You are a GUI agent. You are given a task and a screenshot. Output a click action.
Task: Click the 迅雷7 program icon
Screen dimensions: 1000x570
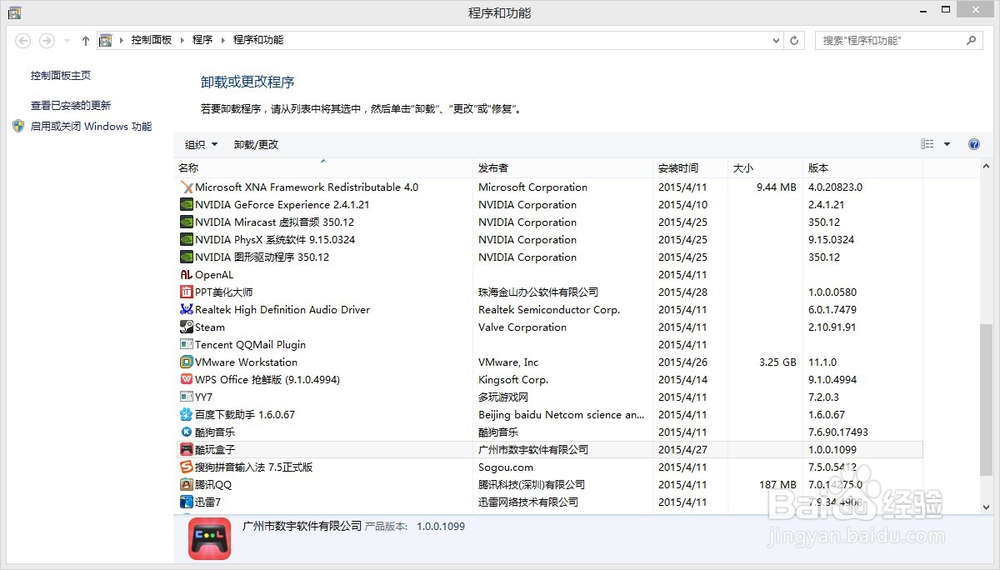(186, 502)
